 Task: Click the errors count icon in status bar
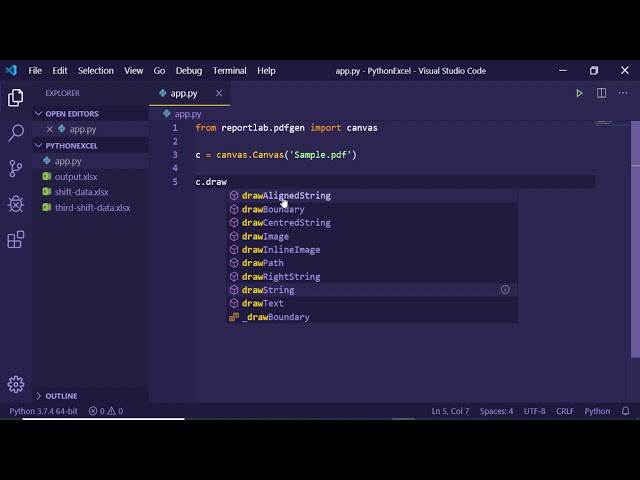pyautogui.click(x=93, y=411)
